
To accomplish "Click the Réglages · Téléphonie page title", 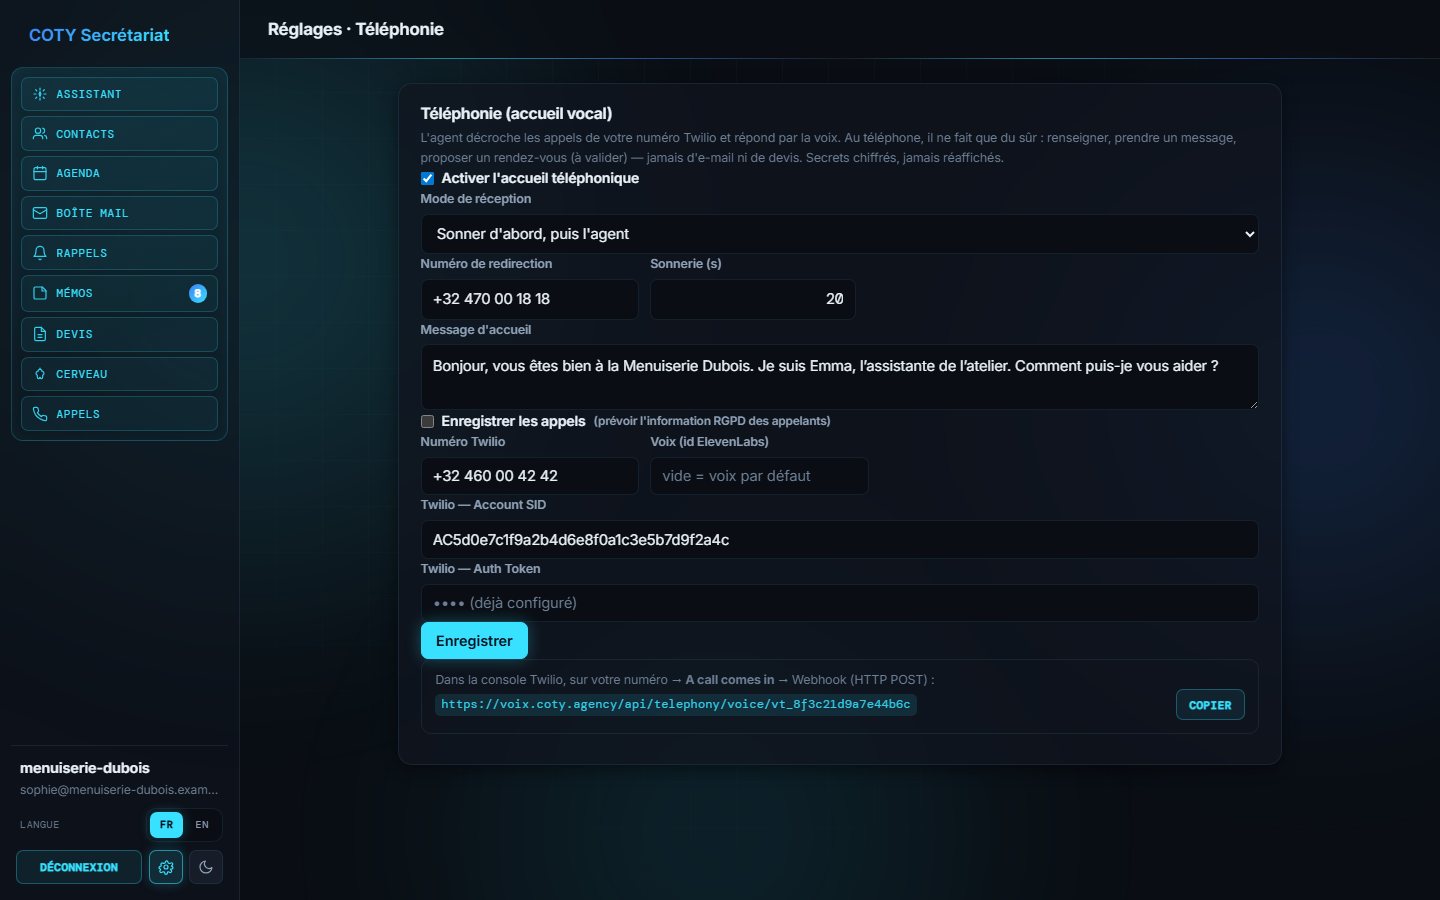I will point(356,29).
